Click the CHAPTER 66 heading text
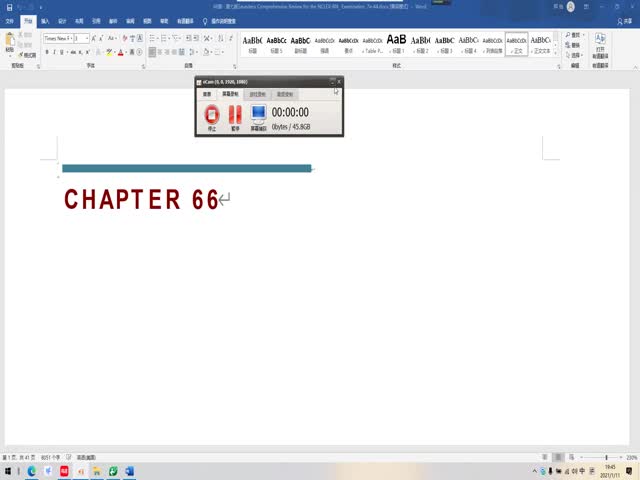 (x=141, y=200)
